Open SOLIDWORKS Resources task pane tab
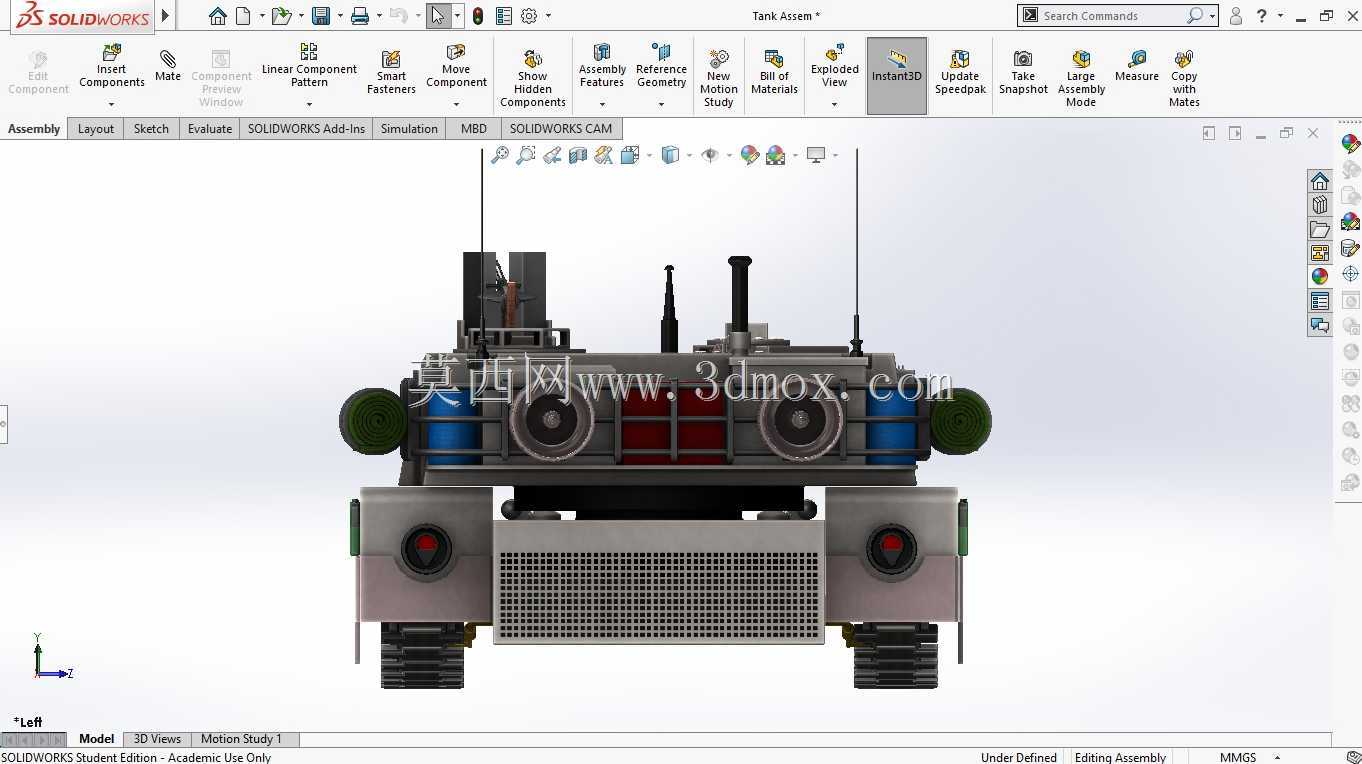Image resolution: width=1362 pixels, height=764 pixels. click(1320, 181)
